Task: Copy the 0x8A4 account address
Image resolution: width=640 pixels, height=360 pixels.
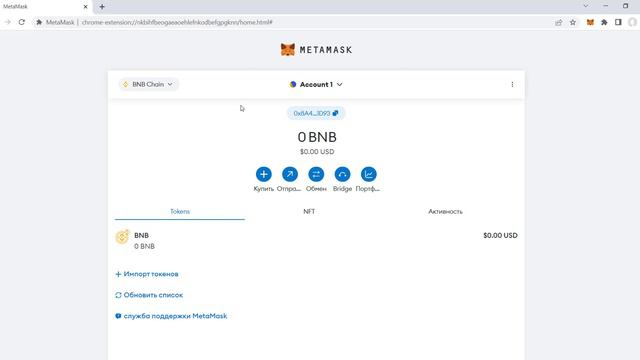Action: pyautogui.click(x=316, y=113)
